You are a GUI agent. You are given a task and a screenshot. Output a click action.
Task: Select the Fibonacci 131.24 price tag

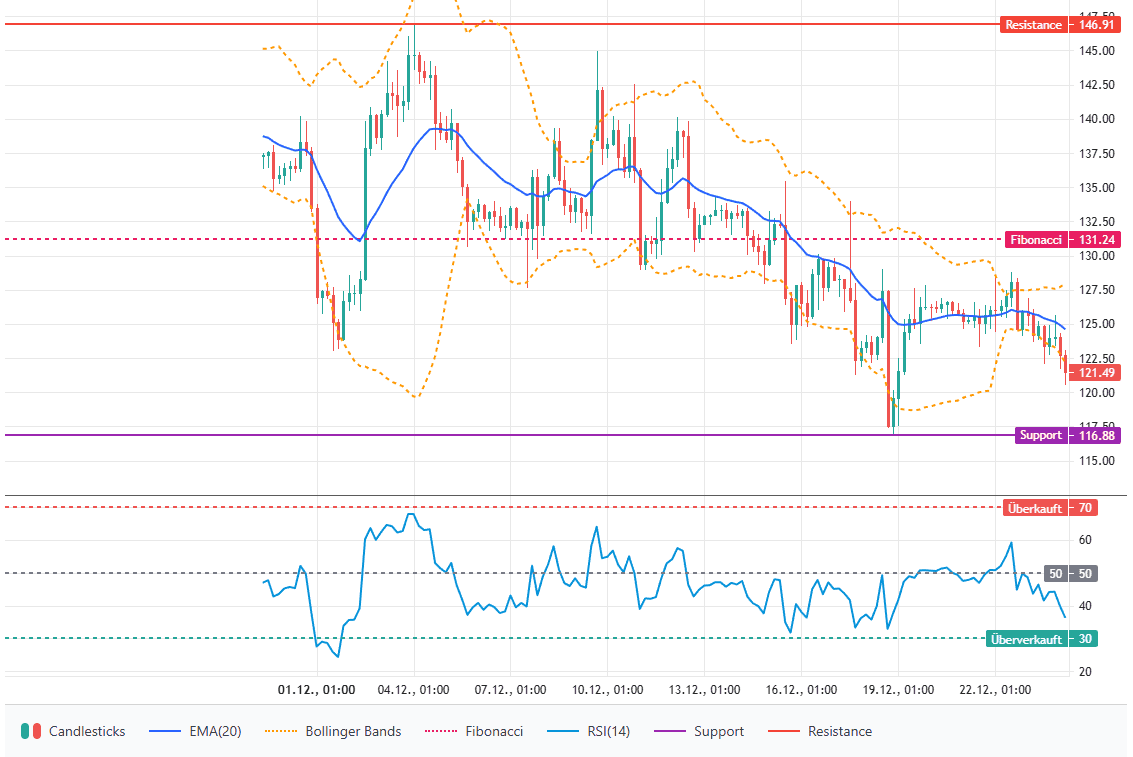[x=1037, y=239]
